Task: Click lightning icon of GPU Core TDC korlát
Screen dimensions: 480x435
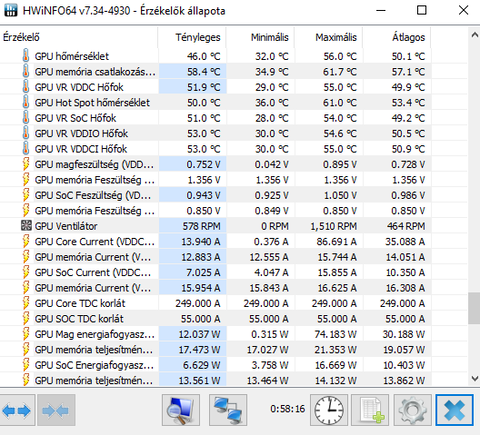Action: coord(26,303)
